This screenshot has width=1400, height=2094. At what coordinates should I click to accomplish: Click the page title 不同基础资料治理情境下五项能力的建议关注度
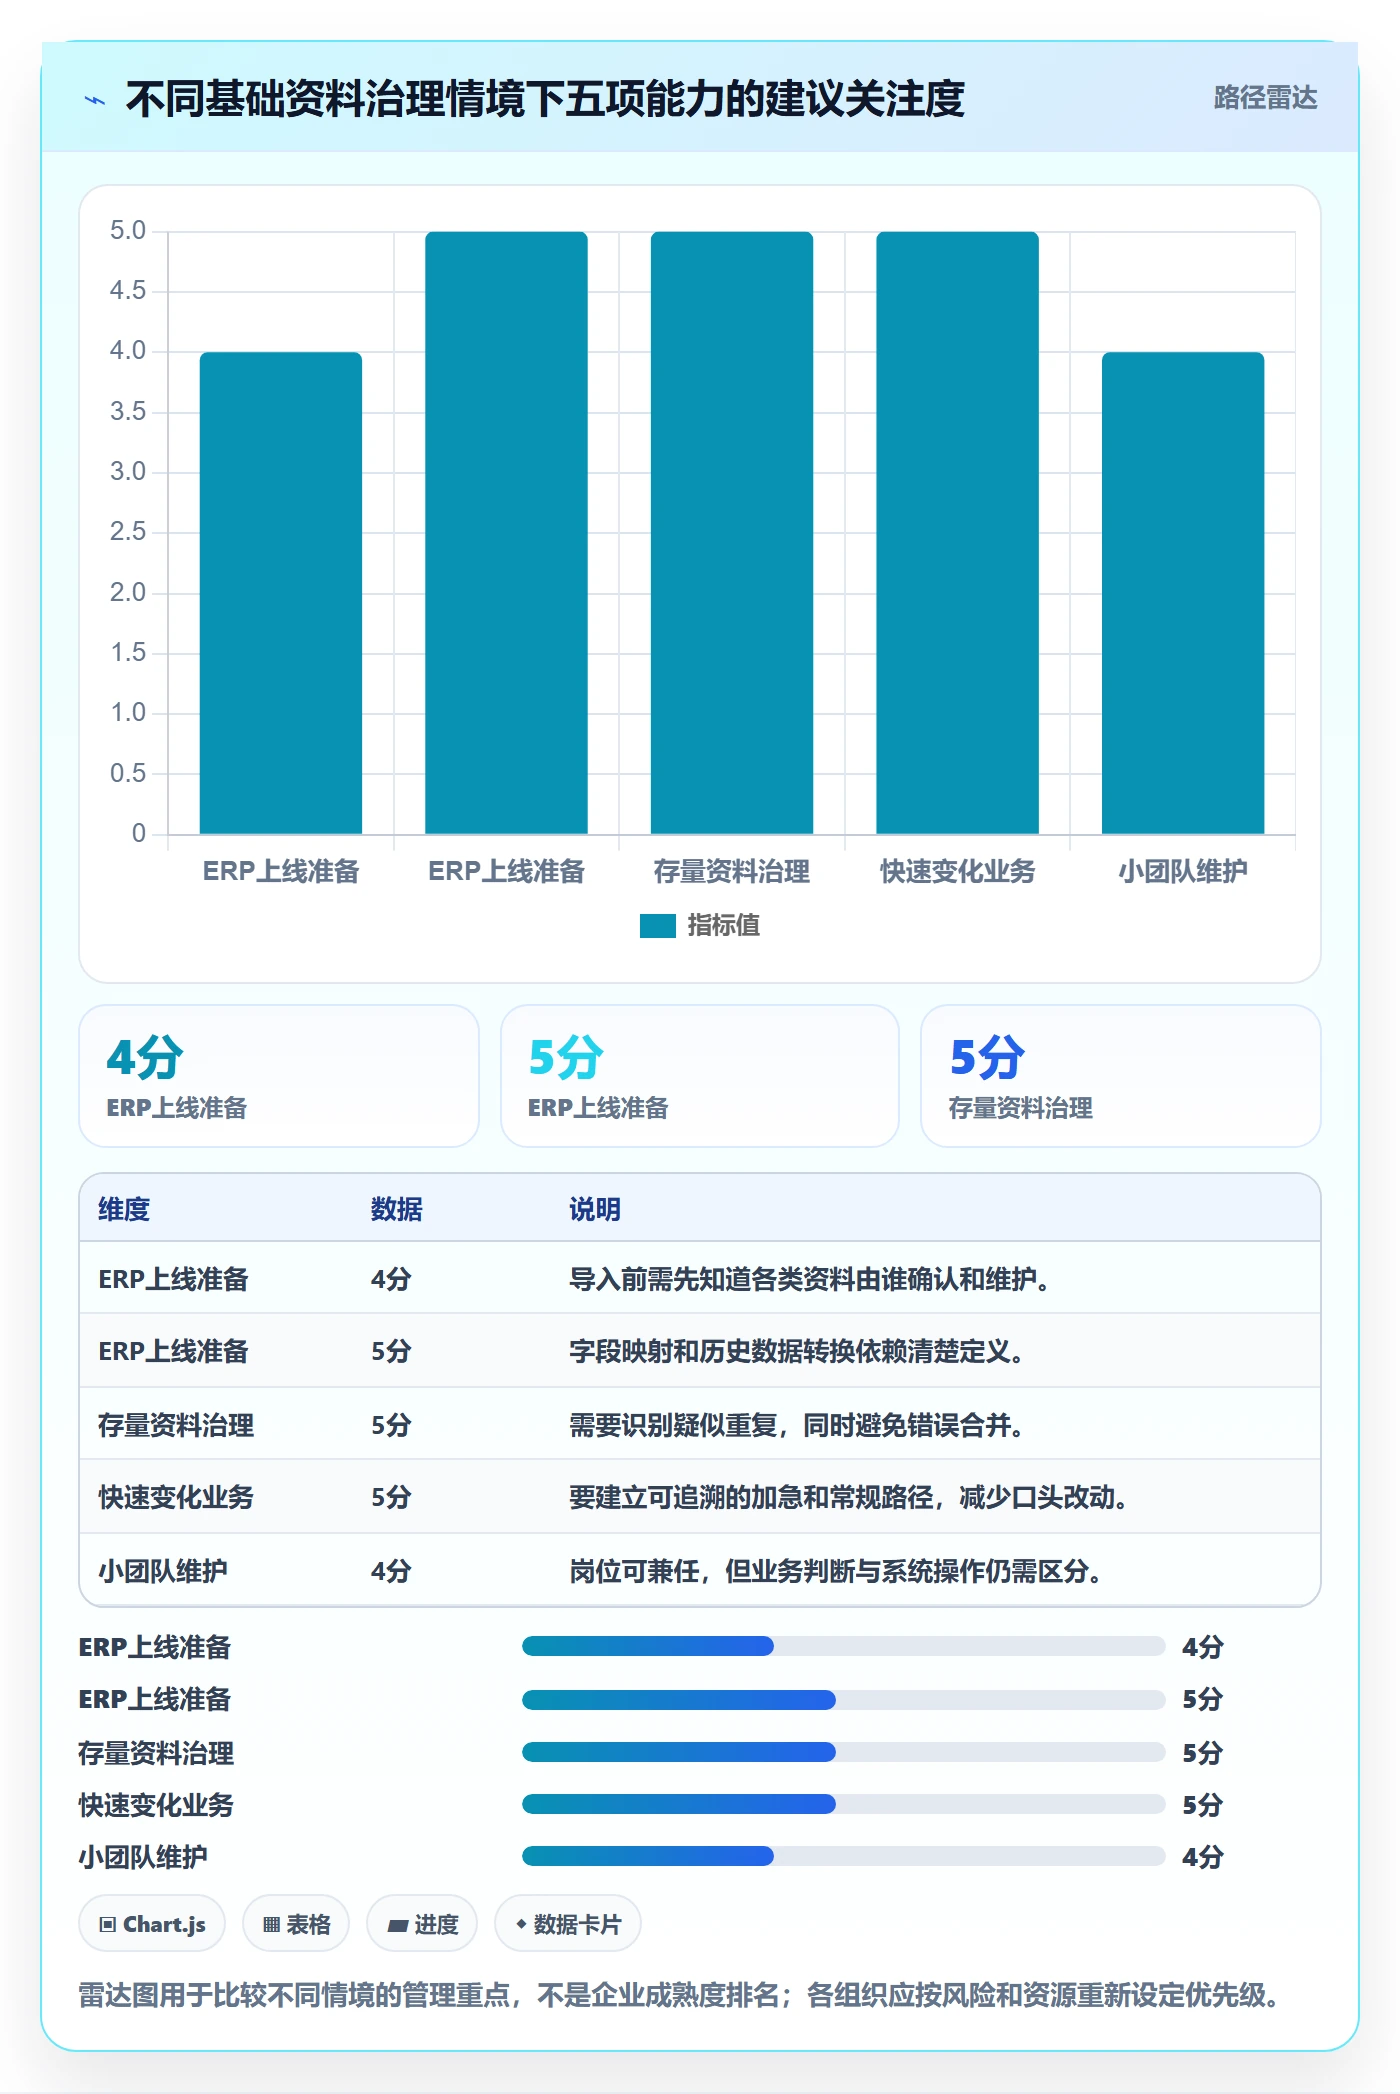(545, 99)
